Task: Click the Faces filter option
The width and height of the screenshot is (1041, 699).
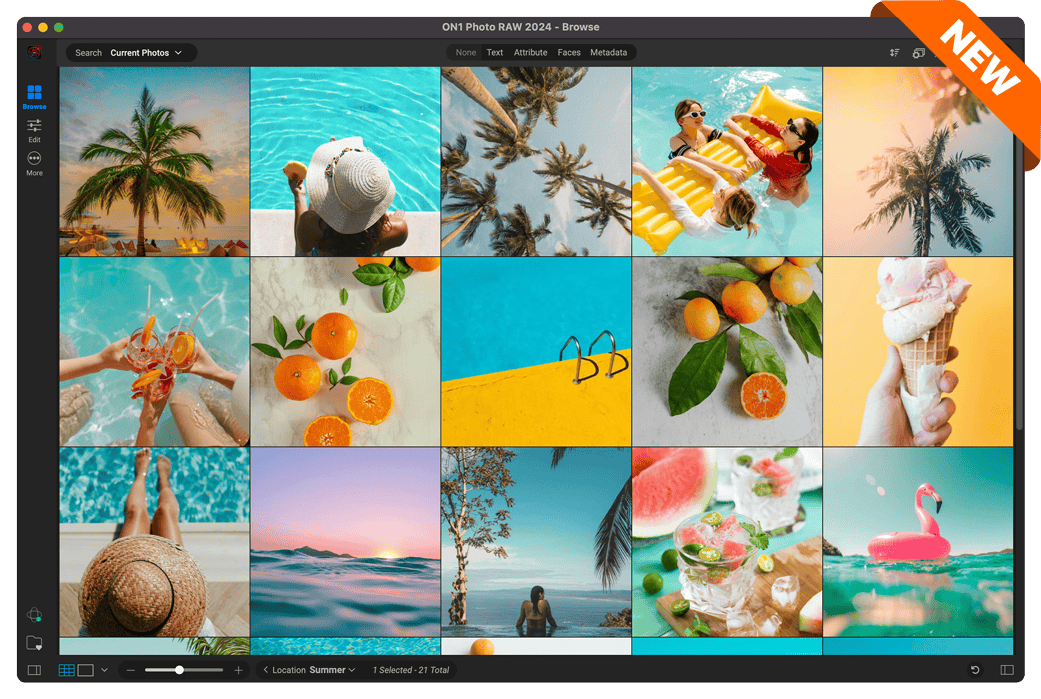Action: [569, 52]
